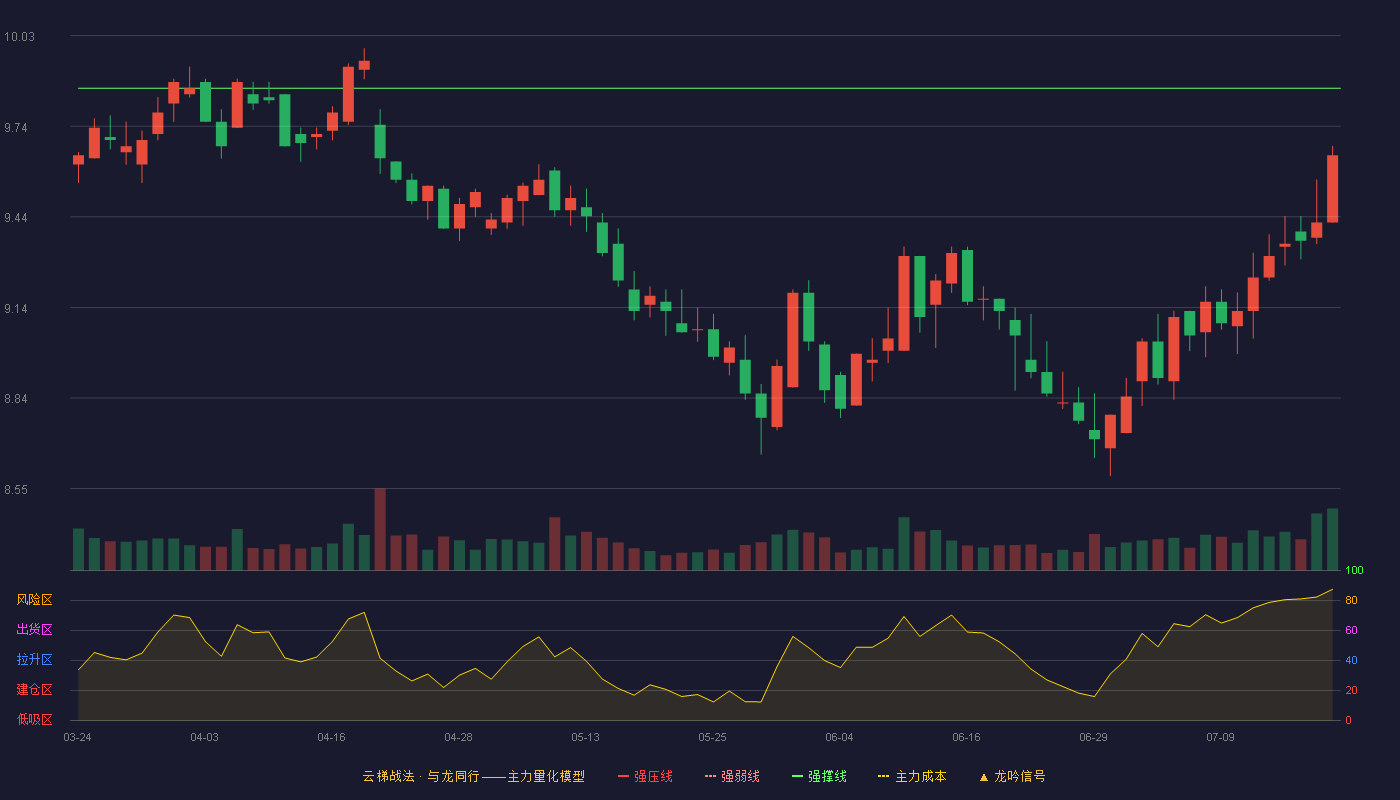Image resolution: width=1400 pixels, height=800 pixels.
Task: Click the 05-25 date label
Action: click(712, 737)
